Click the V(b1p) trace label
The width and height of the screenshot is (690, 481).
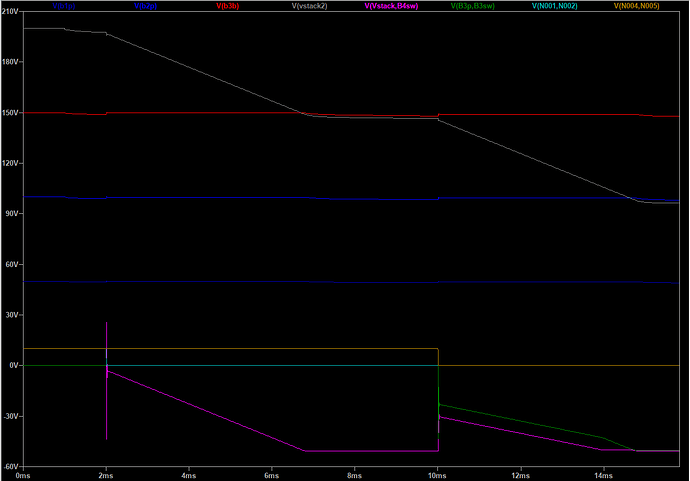point(64,6)
